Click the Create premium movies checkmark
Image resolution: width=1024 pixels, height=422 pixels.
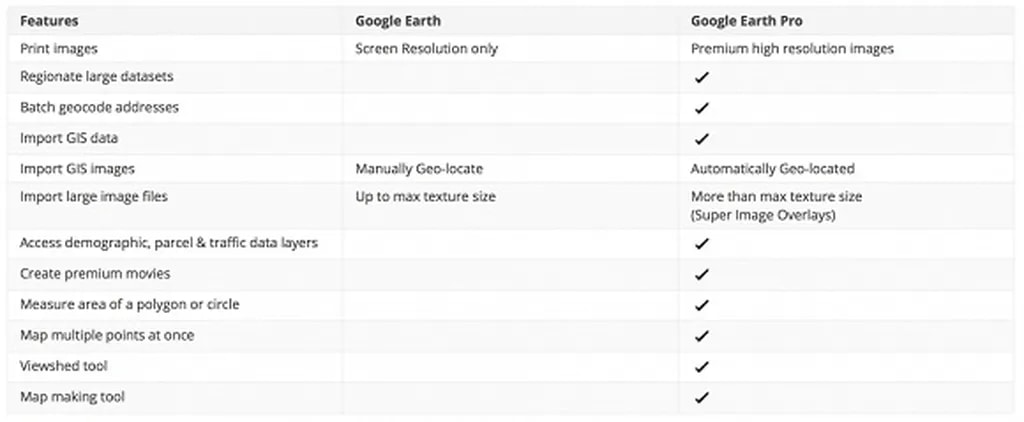pos(701,274)
